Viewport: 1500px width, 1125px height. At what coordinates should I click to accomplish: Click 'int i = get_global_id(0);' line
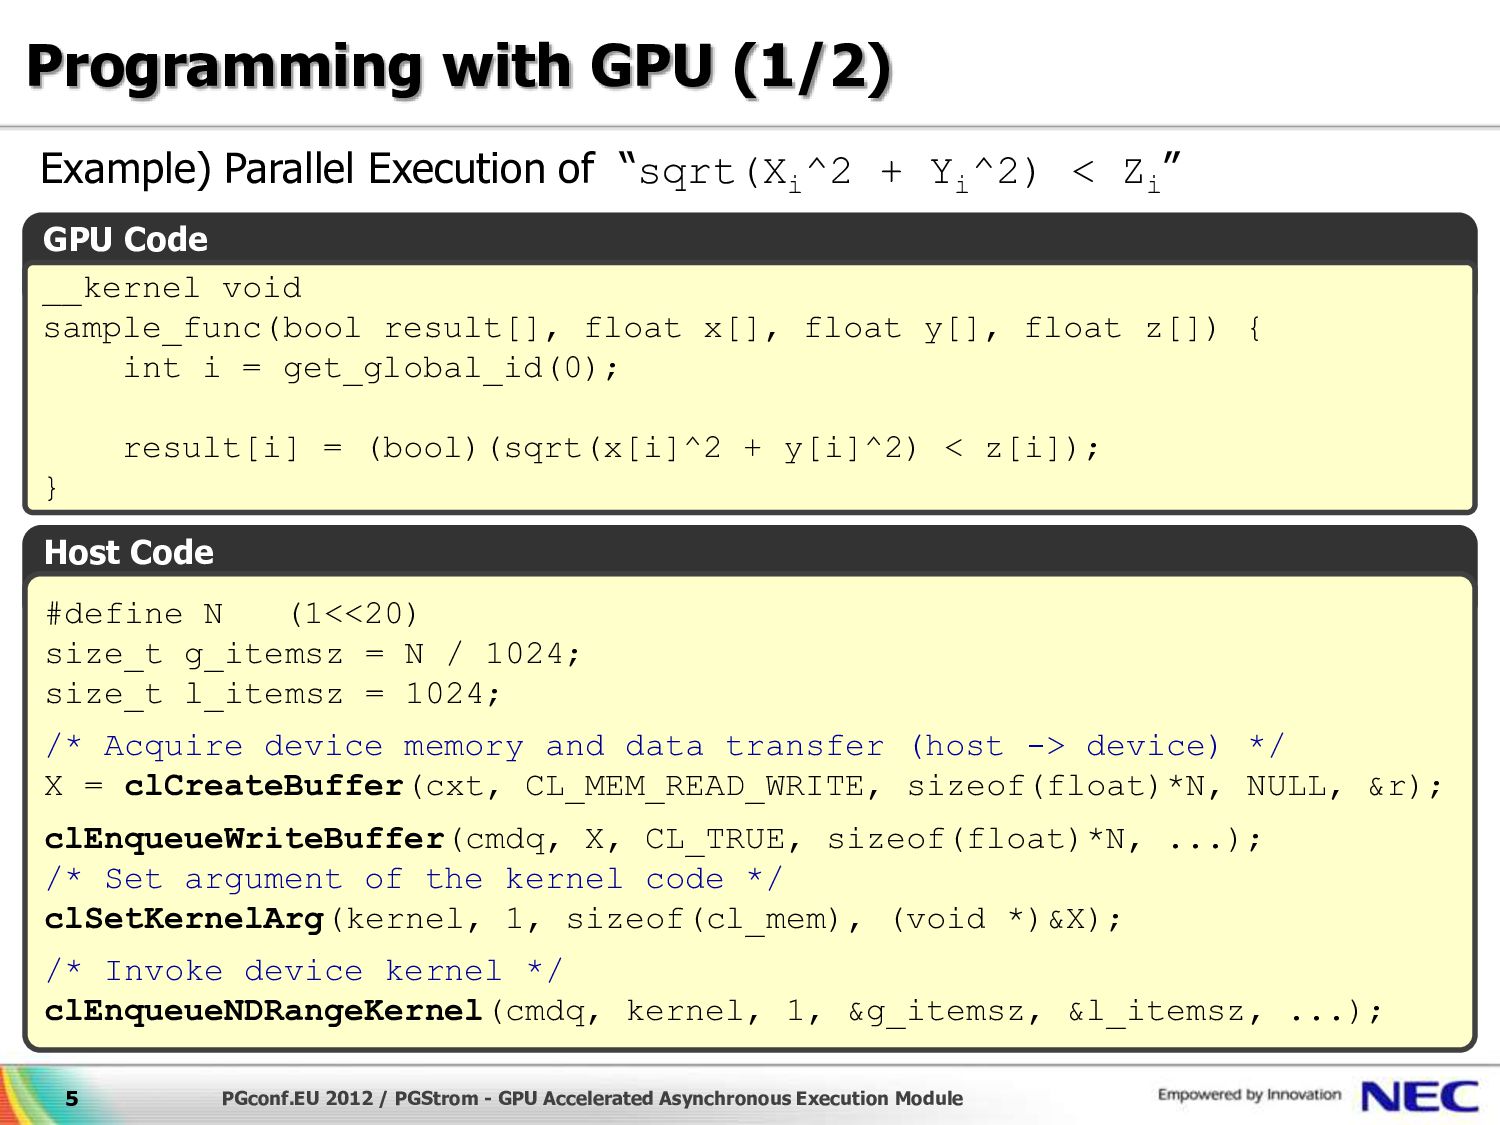tap(371, 369)
